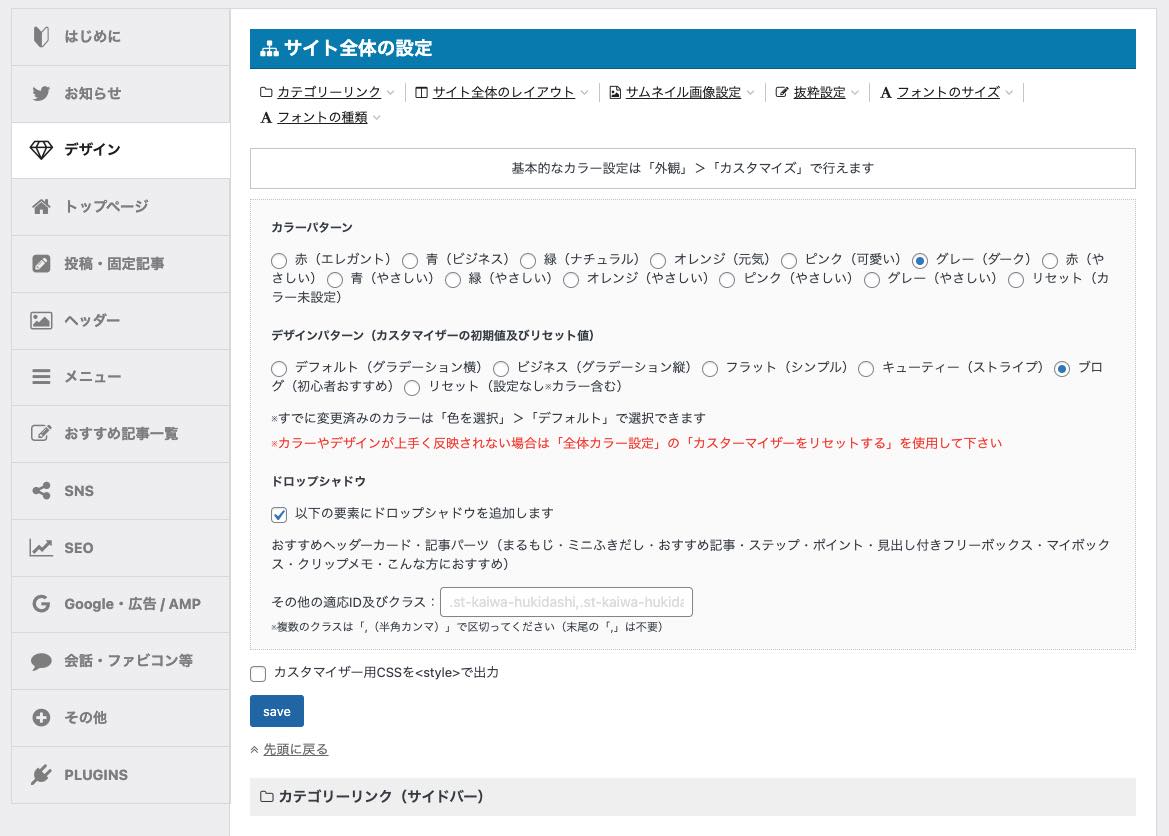Click the home icon beside トップページ
Viewport: 1169px width, 836px height.
[41, 207]
